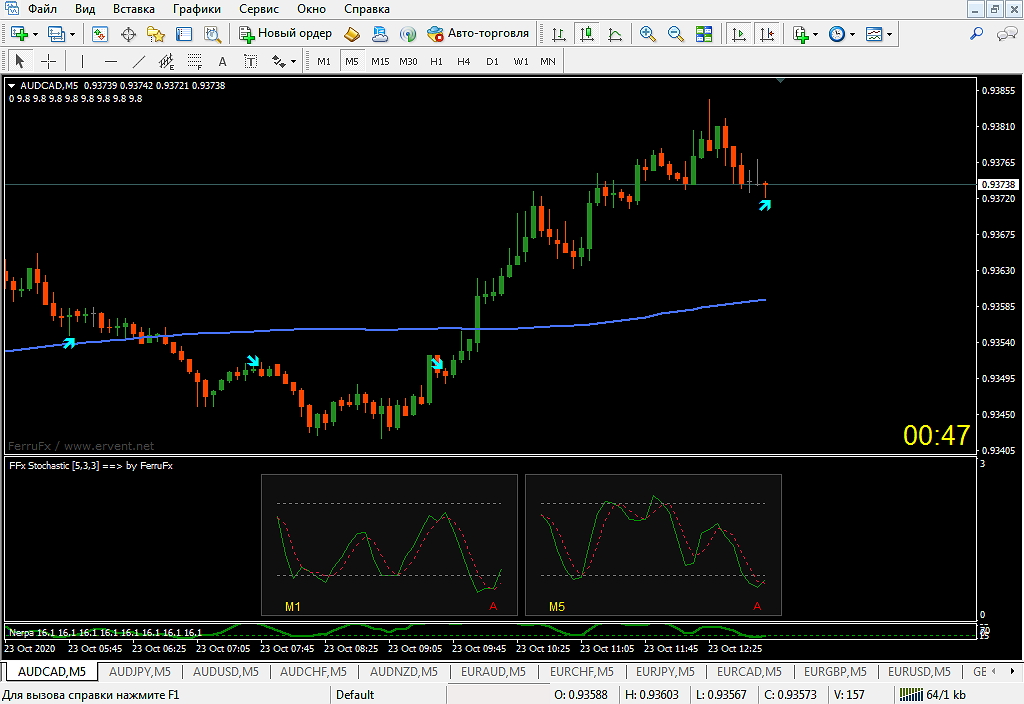Select the Text 'A' drawing tool
This screenshot has width=1024, height=704.
point(223,61)
